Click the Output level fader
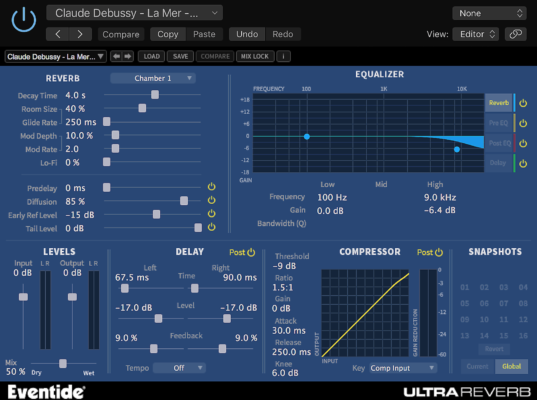 point(72,297)
